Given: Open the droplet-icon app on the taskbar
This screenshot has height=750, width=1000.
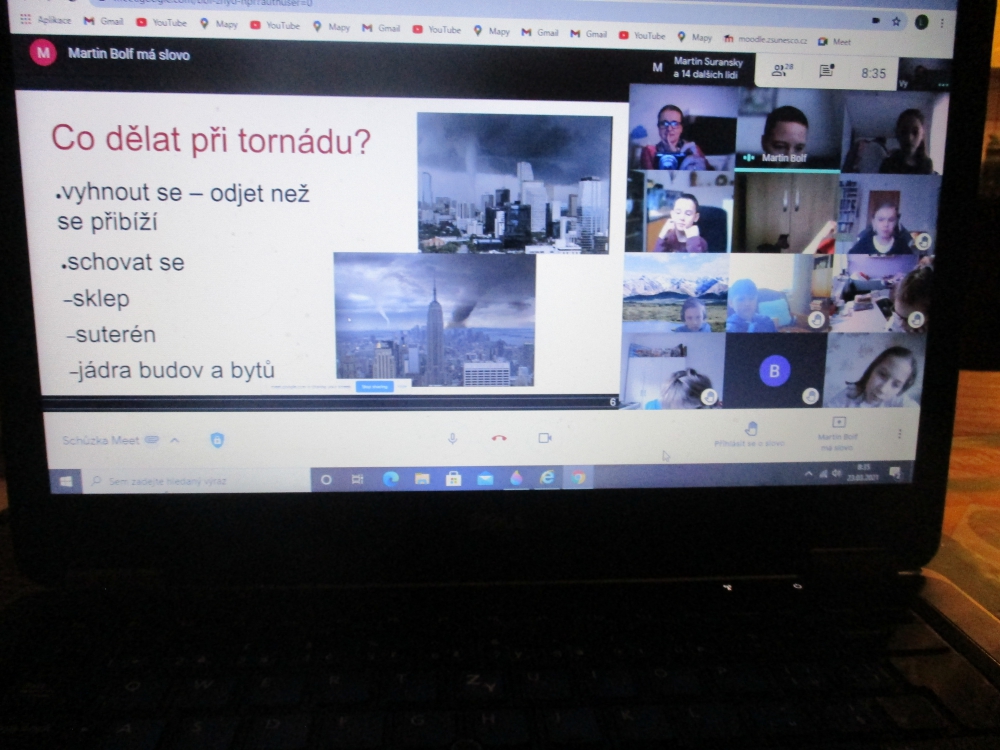Looking at the screenshot, I should click(517, 478).
